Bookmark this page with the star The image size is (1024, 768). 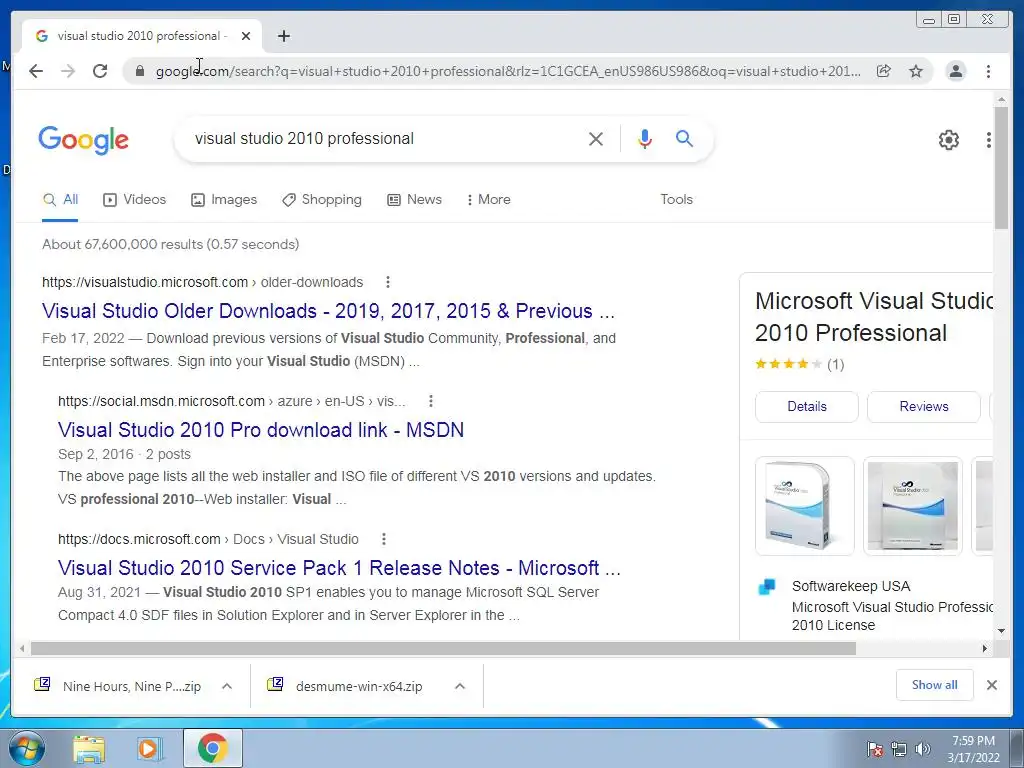coord(916,71)
